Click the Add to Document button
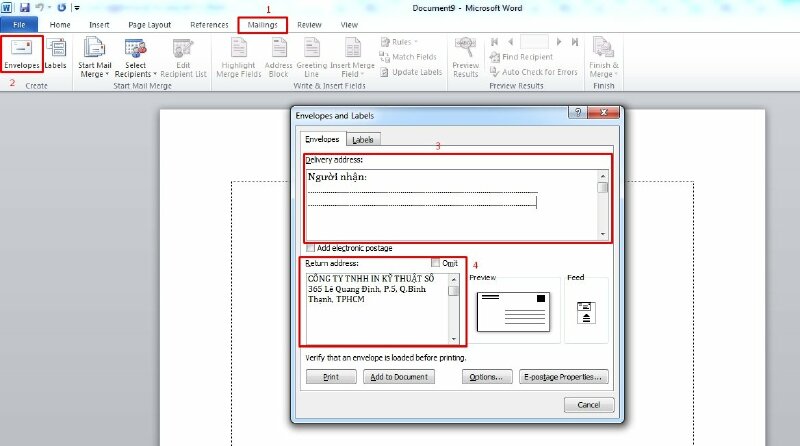The height and width of the screenshot is (446, 800). tap(398, 377)
